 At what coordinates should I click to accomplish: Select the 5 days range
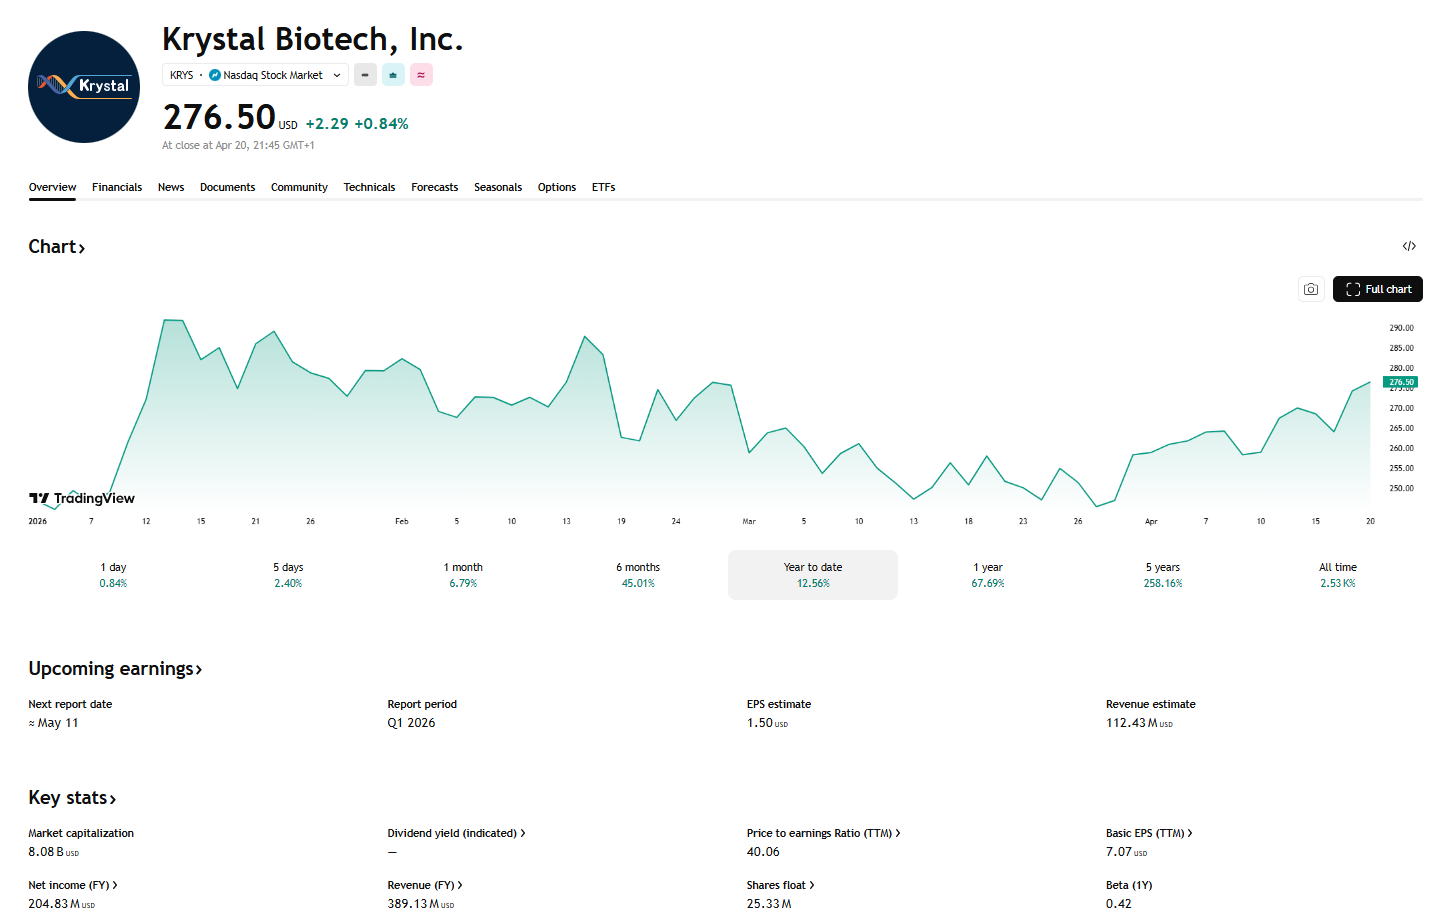pos(288,575)
